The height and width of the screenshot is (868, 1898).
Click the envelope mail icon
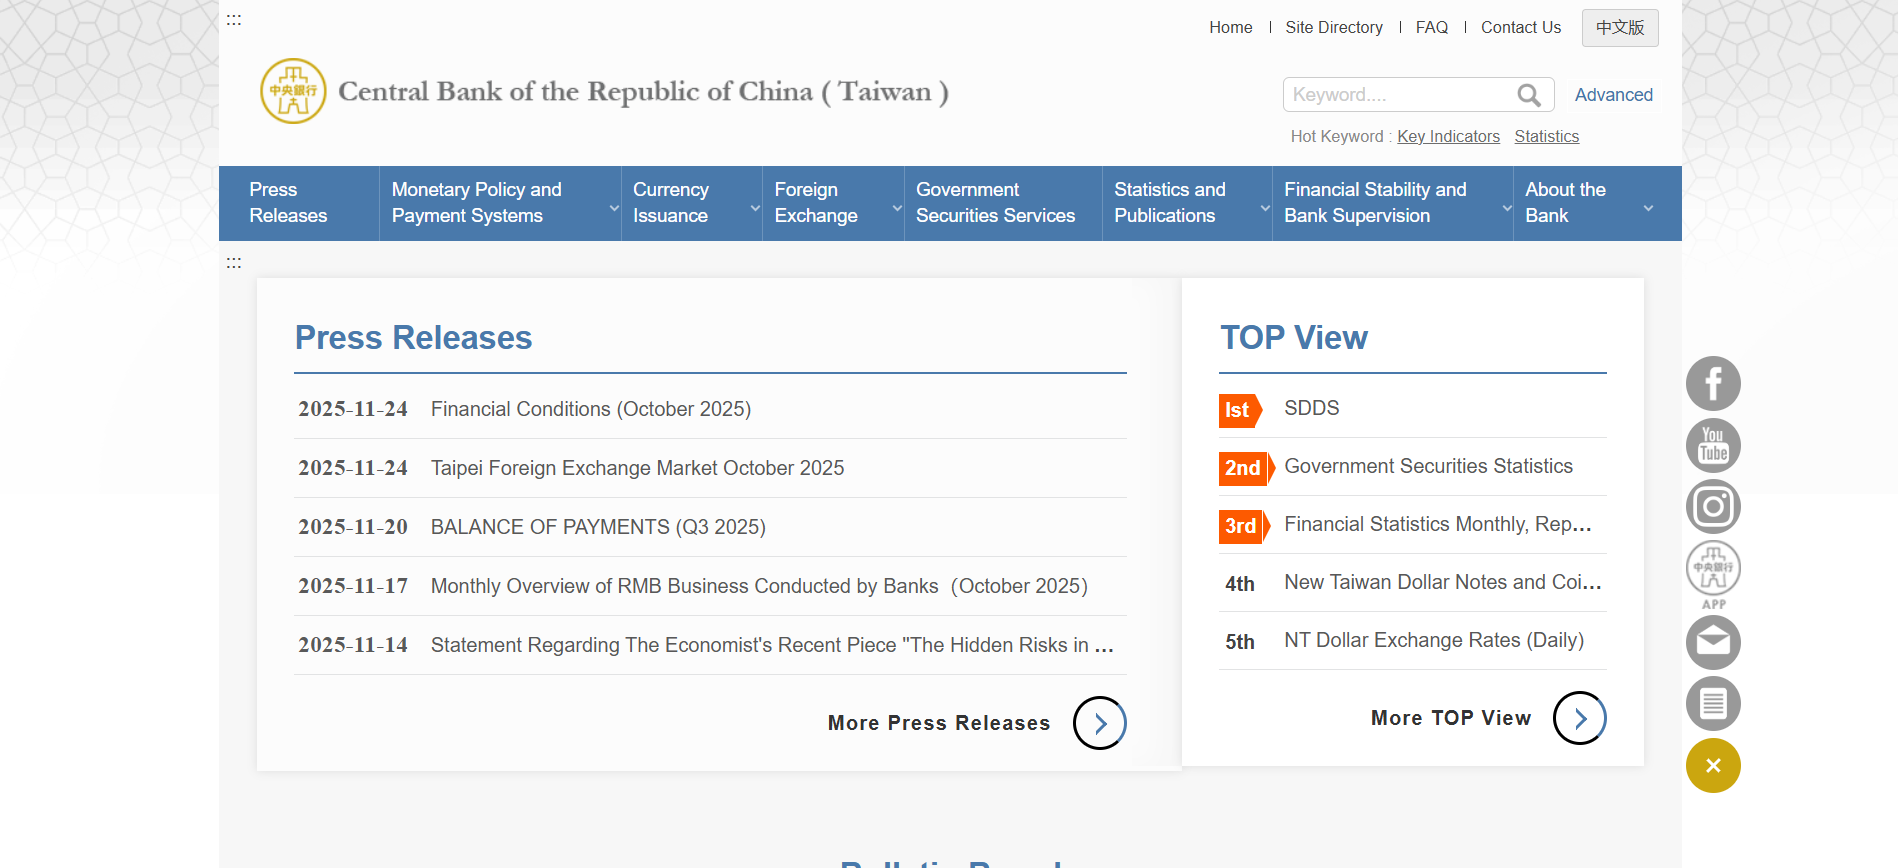[x=1713, y=642]
